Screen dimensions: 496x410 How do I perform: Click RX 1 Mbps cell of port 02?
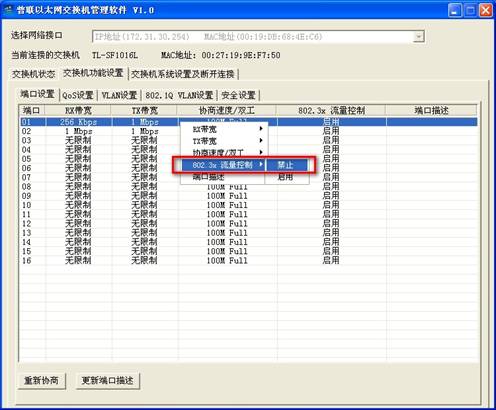pos(79,131)
